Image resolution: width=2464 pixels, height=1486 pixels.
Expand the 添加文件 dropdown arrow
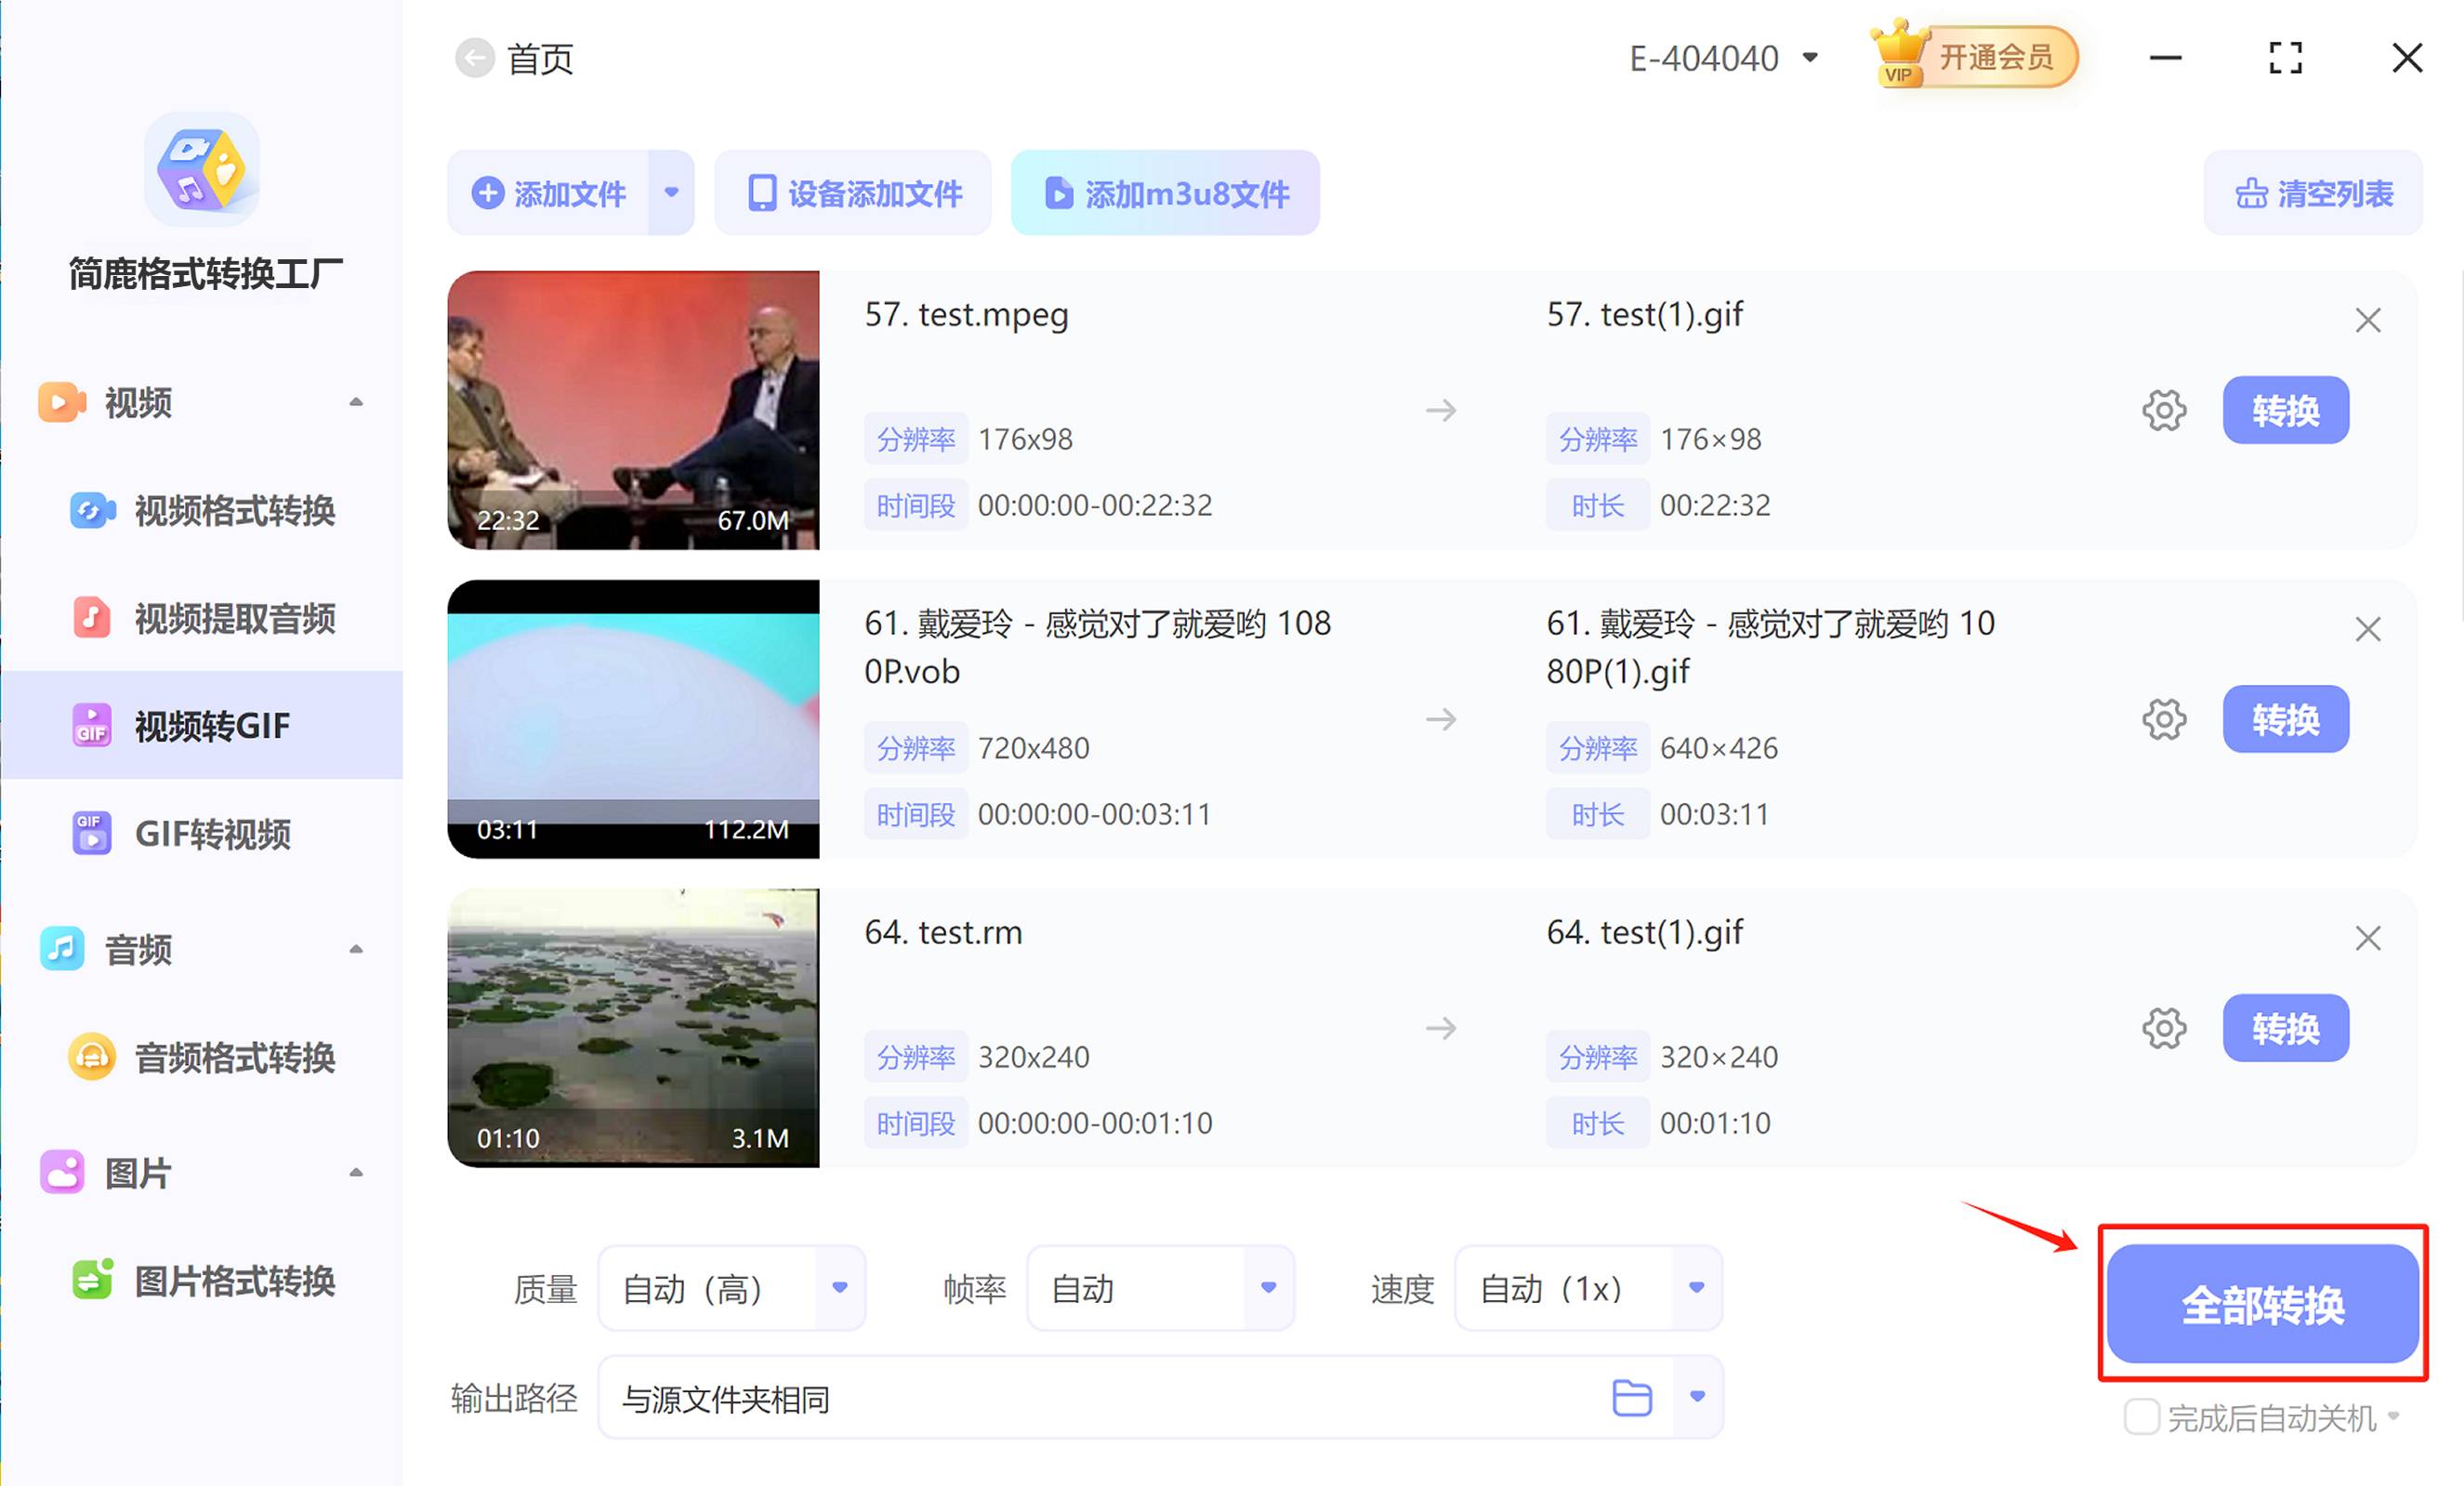pos(671,193)
